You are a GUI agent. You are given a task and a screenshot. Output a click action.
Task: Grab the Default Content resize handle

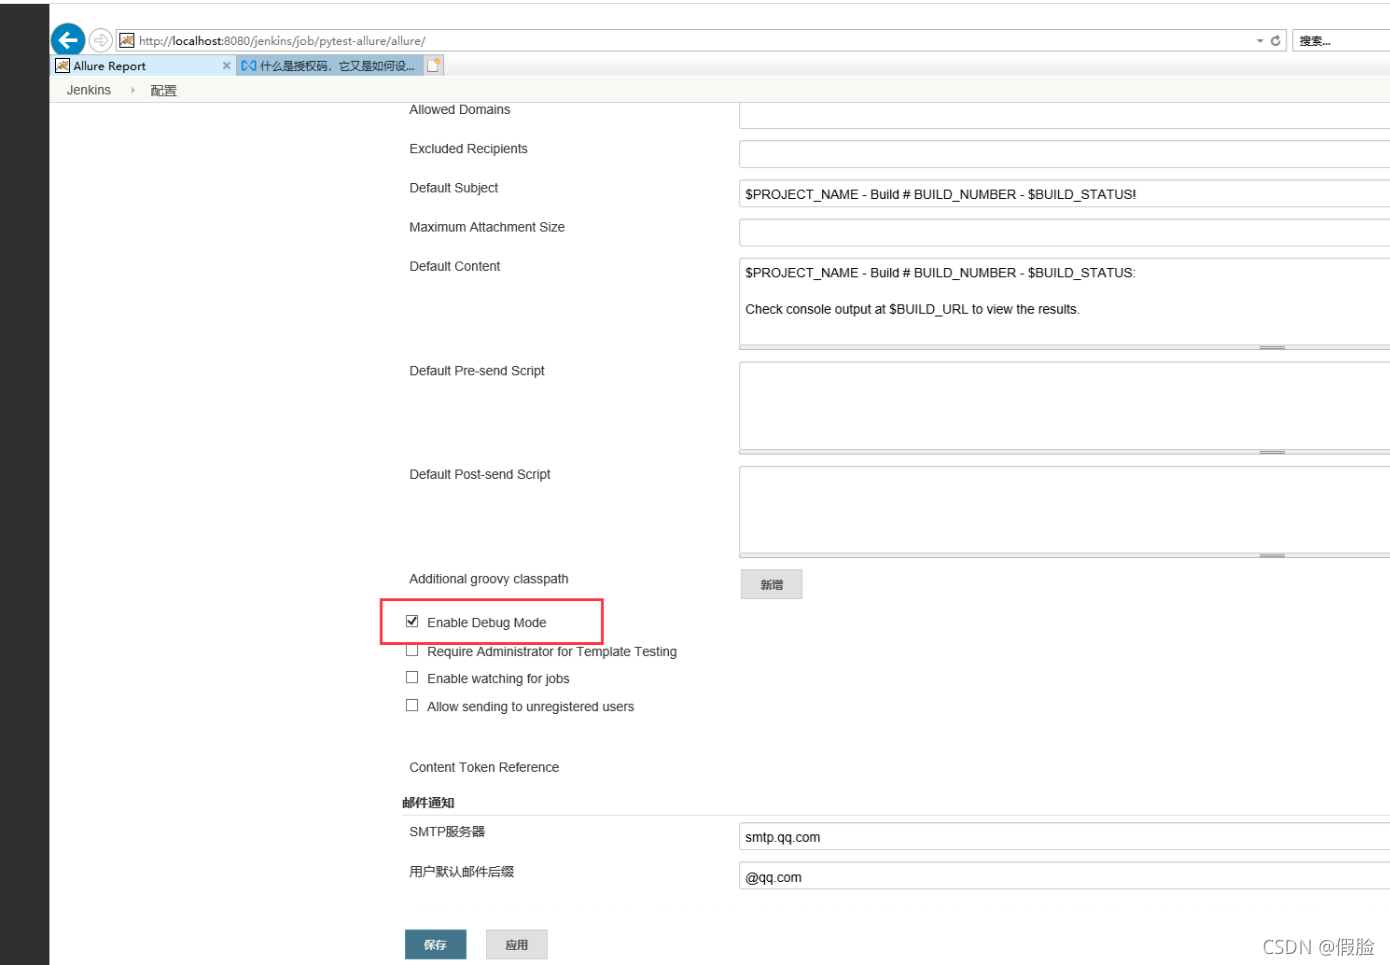1272,348
